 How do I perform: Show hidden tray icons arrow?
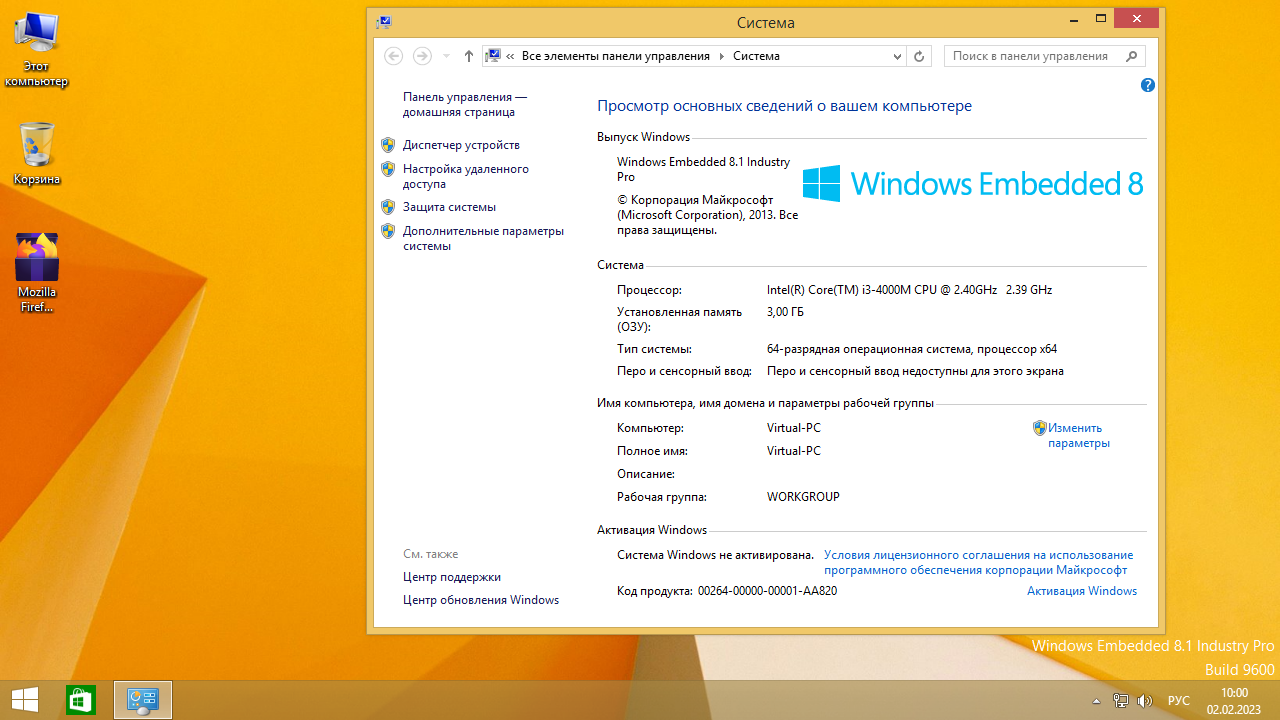tap(1096, 701)
